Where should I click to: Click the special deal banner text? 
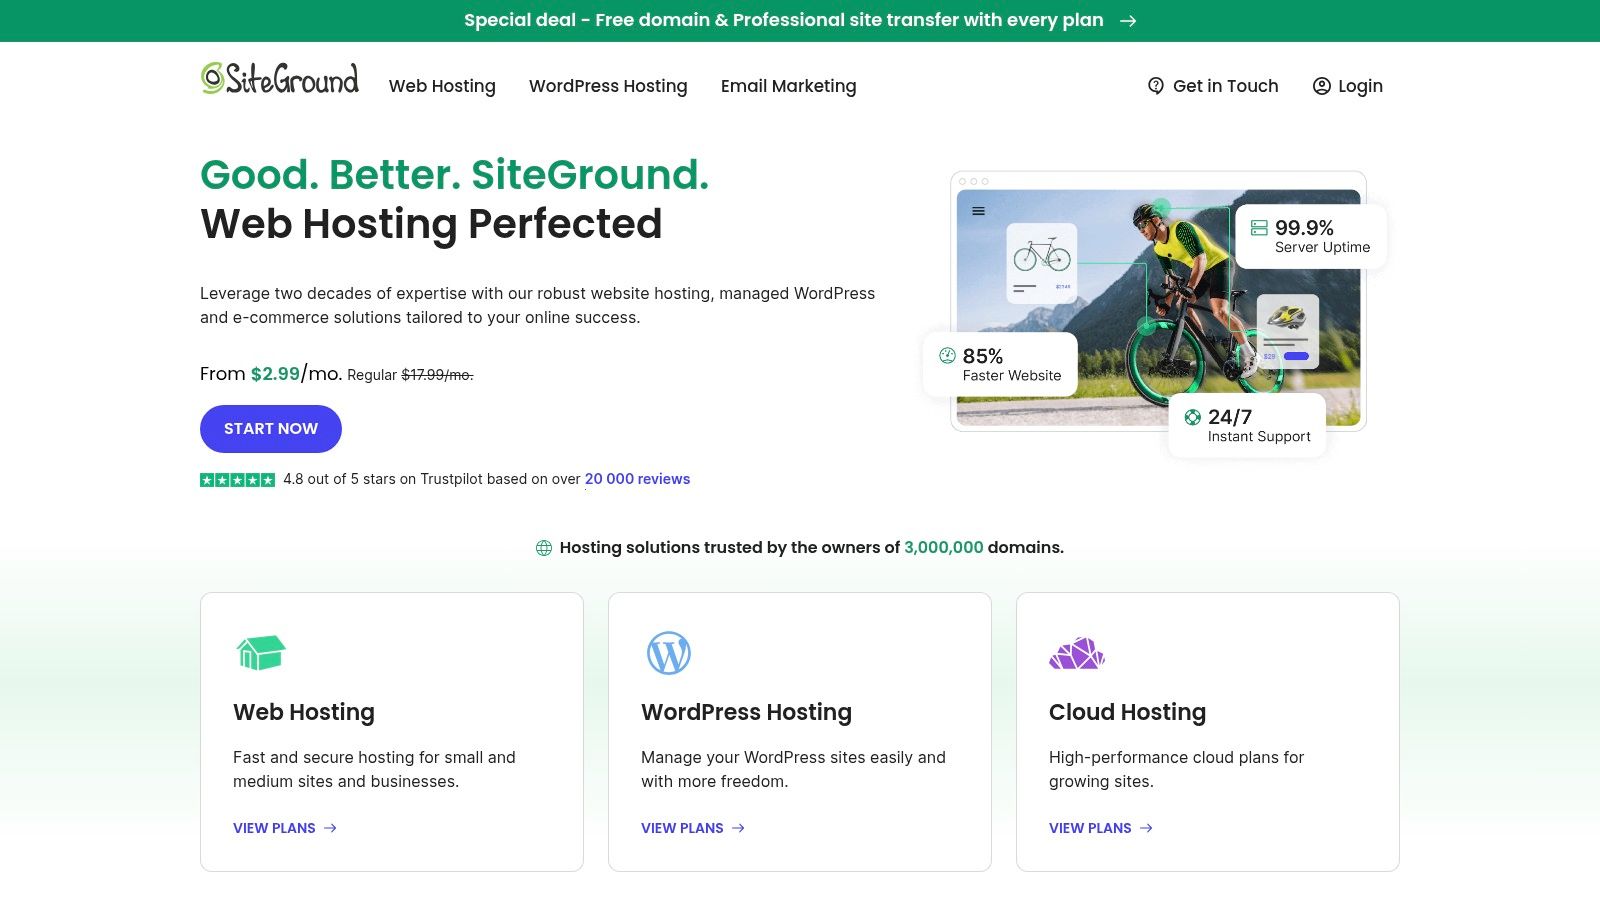[x=784, y=20]
